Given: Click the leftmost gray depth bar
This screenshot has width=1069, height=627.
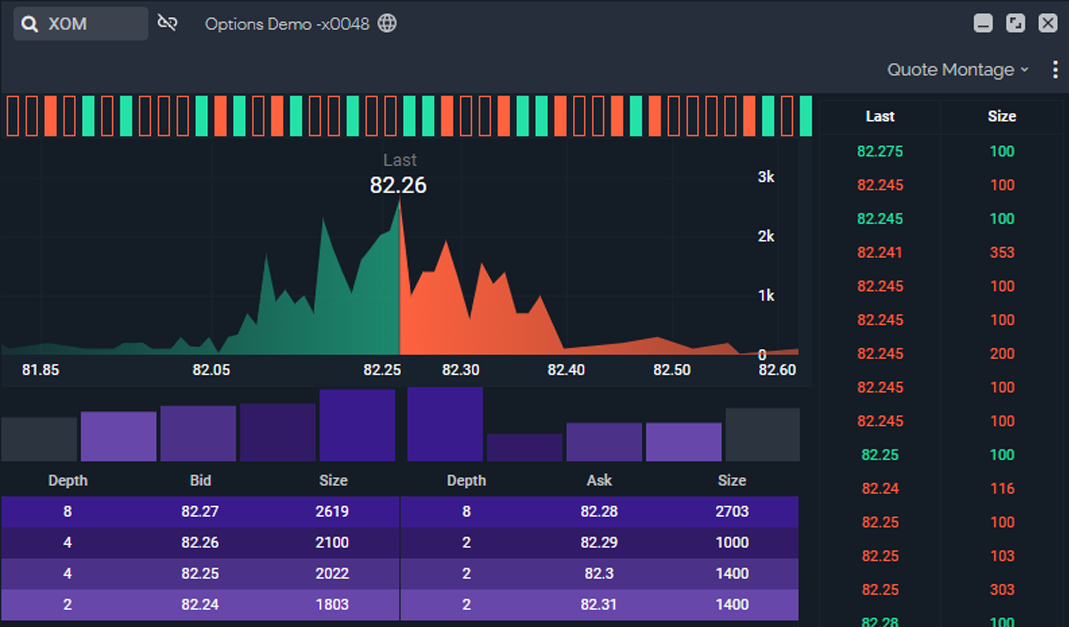Looking at the screenshot, I should click(x=39, y=439).
